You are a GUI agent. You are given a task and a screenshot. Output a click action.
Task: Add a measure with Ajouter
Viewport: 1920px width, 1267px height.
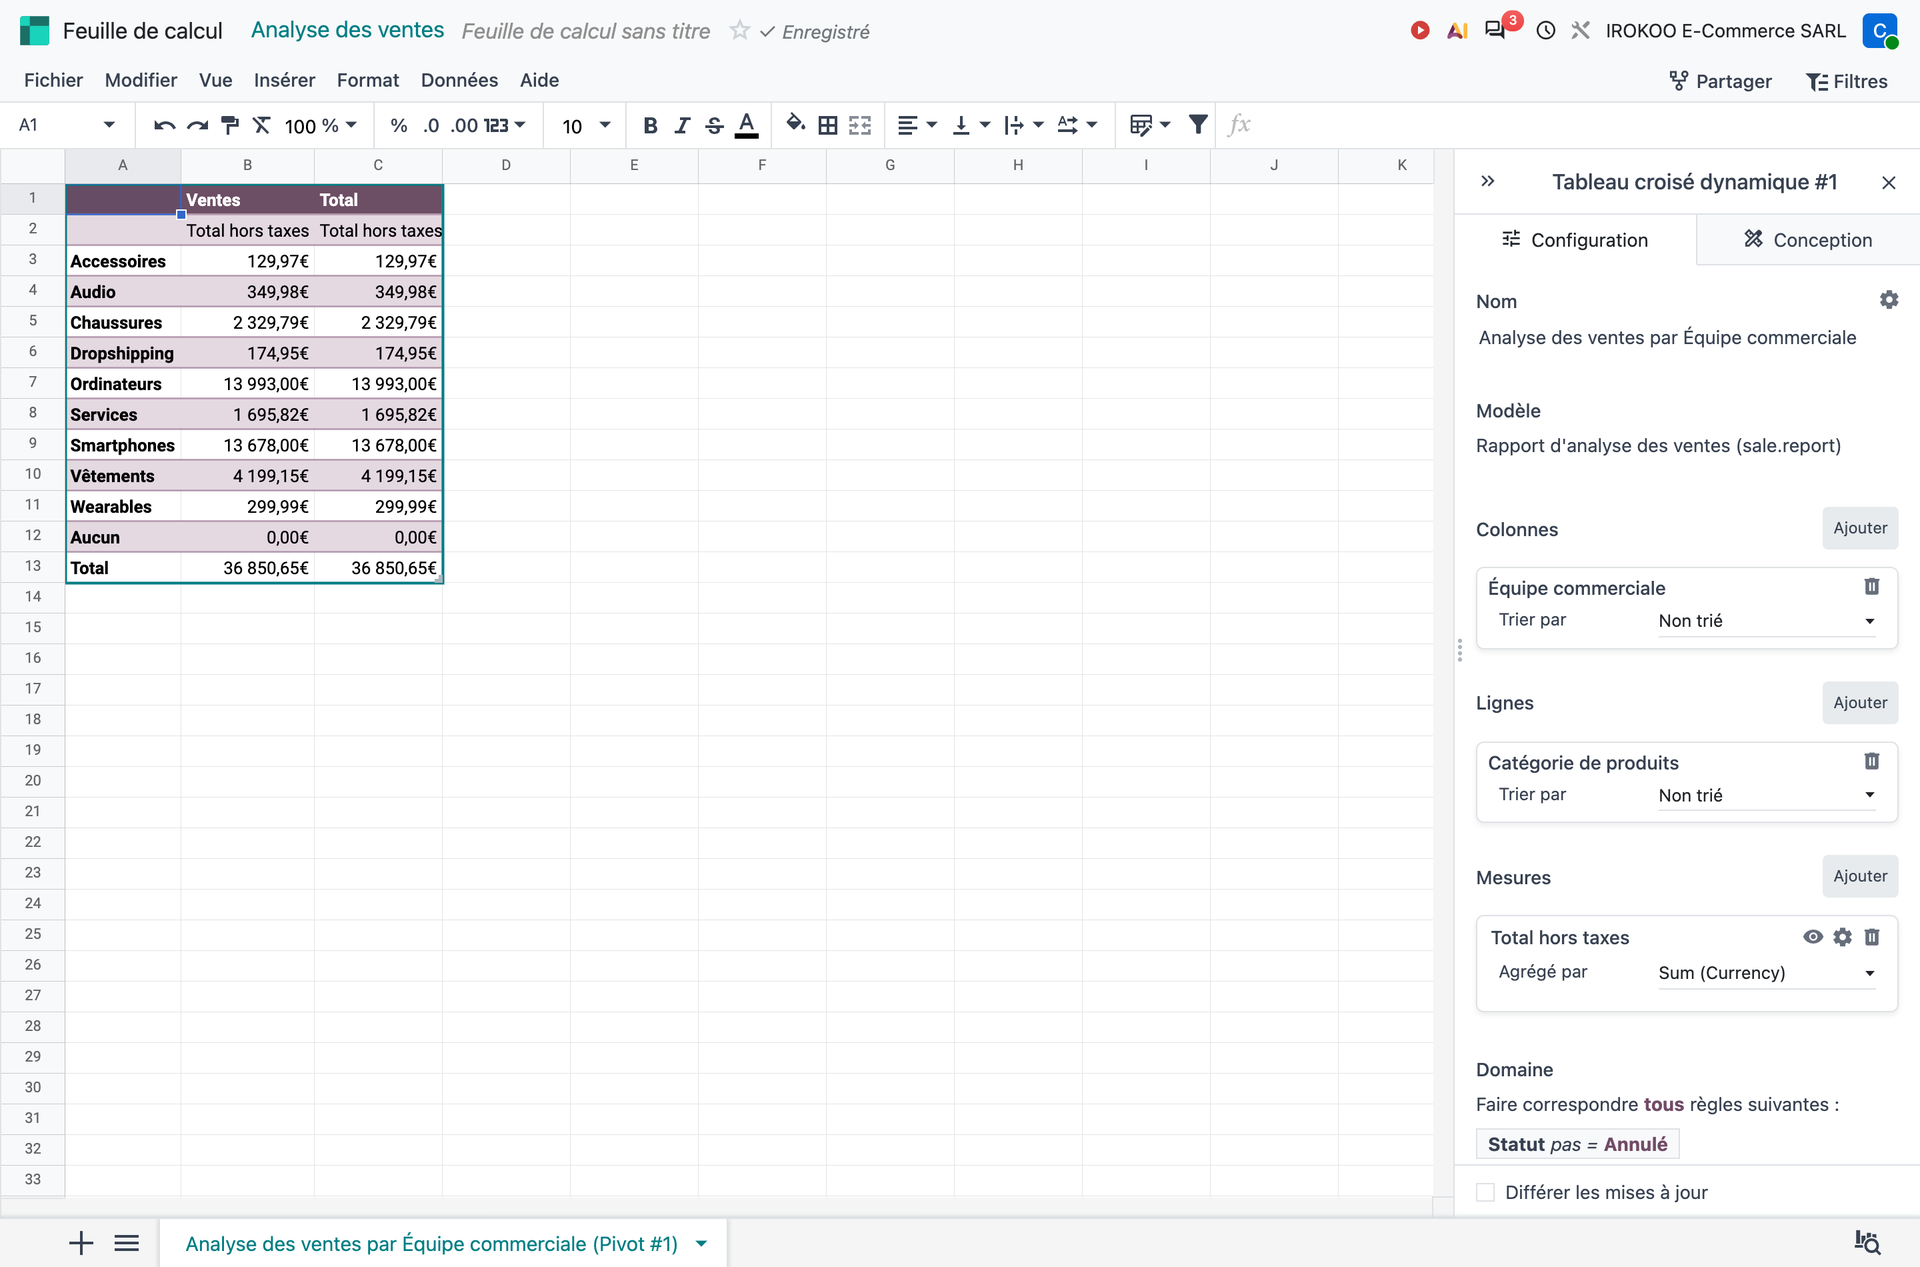[1860, 876]
